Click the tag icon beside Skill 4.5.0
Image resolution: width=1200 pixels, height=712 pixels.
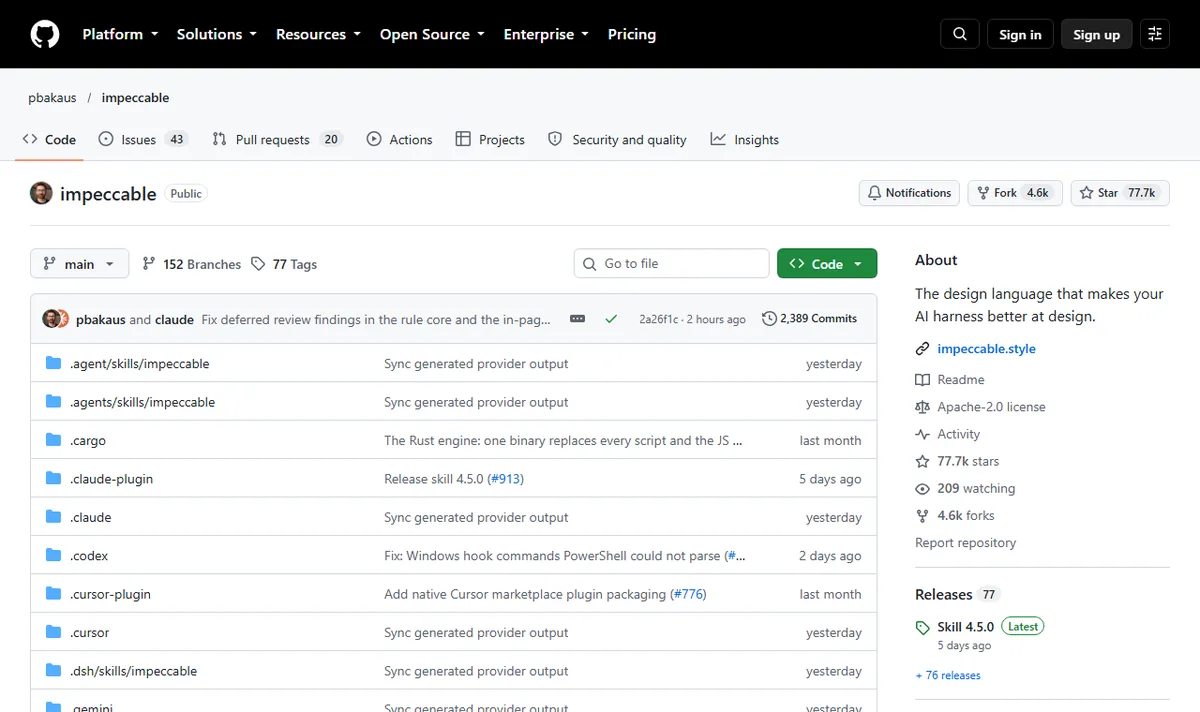click(922, 628)
